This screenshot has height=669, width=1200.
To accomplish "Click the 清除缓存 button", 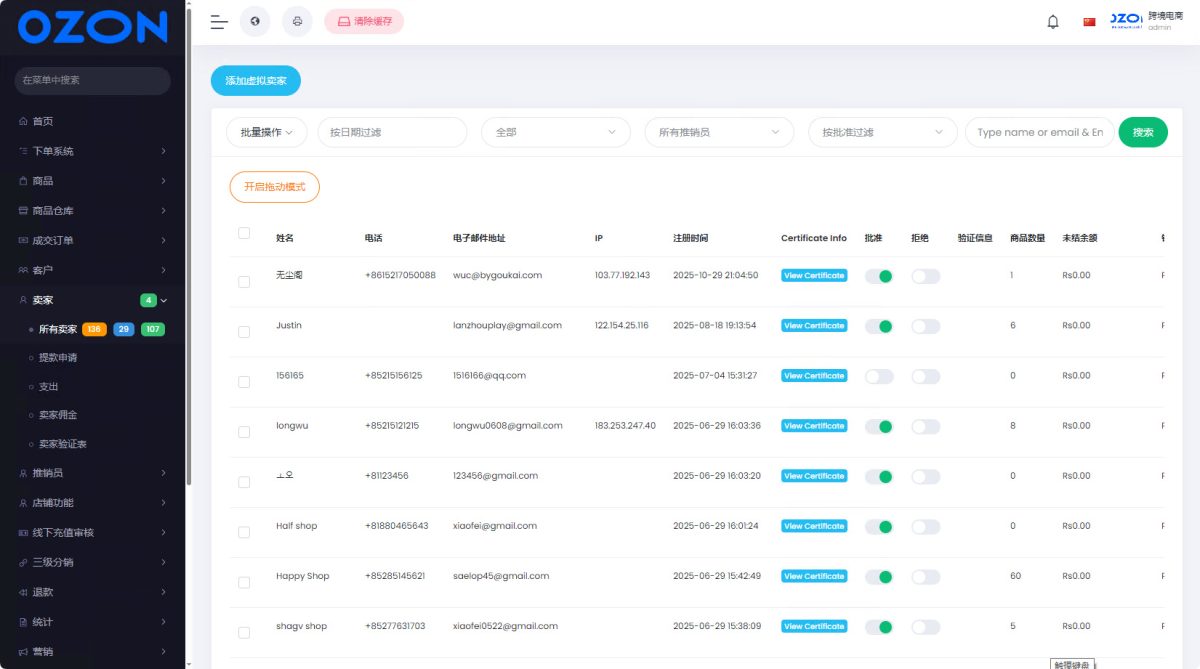I will click(x=364, y=21).
